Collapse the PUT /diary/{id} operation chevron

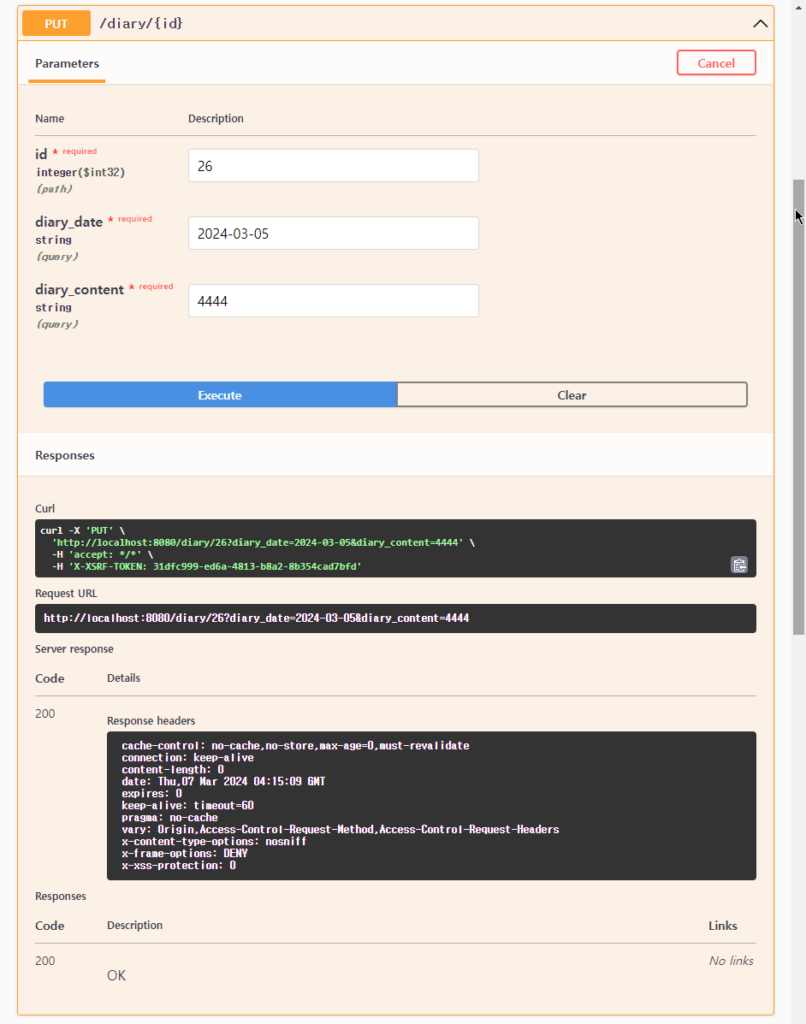coord(760,24)
